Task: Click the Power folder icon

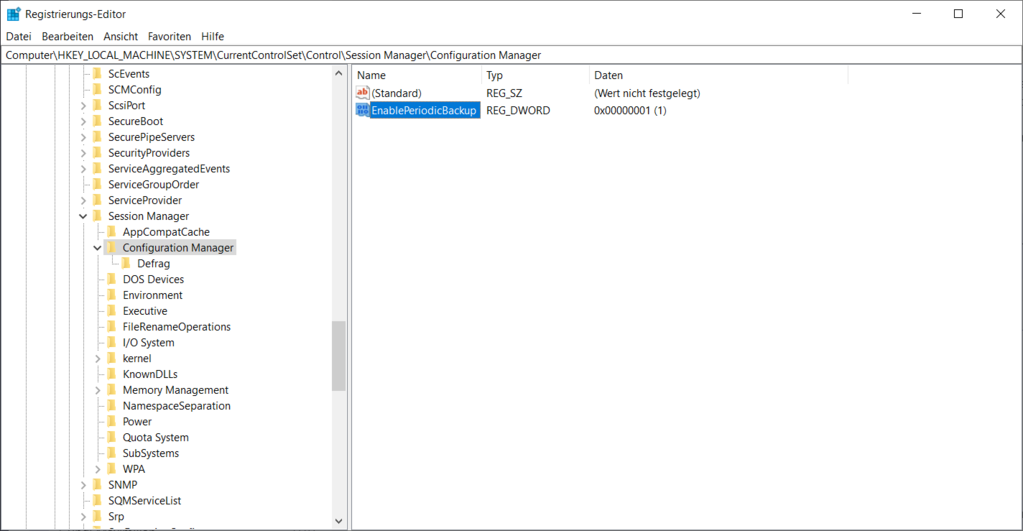Action: 112,421
